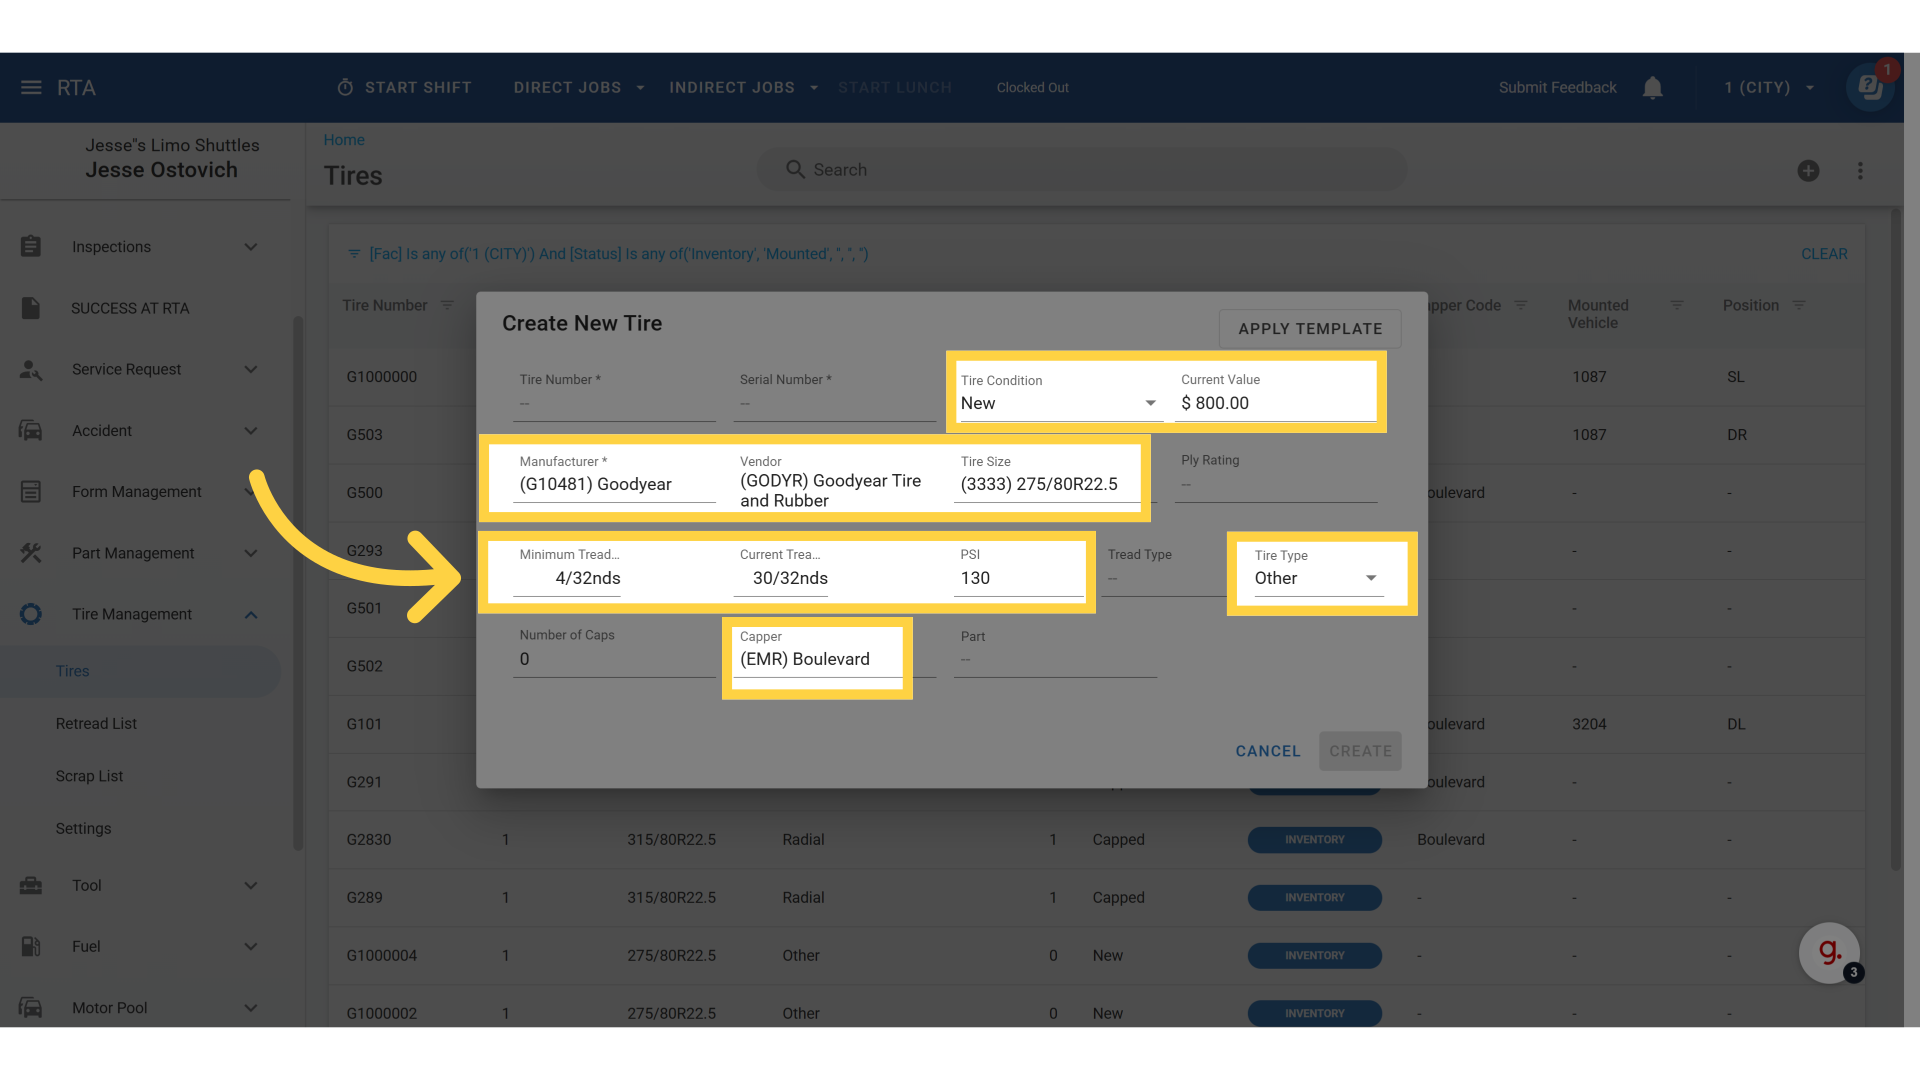
Task: Open the Tire Condition dropdown
Action: click(x=1150, y=403)
